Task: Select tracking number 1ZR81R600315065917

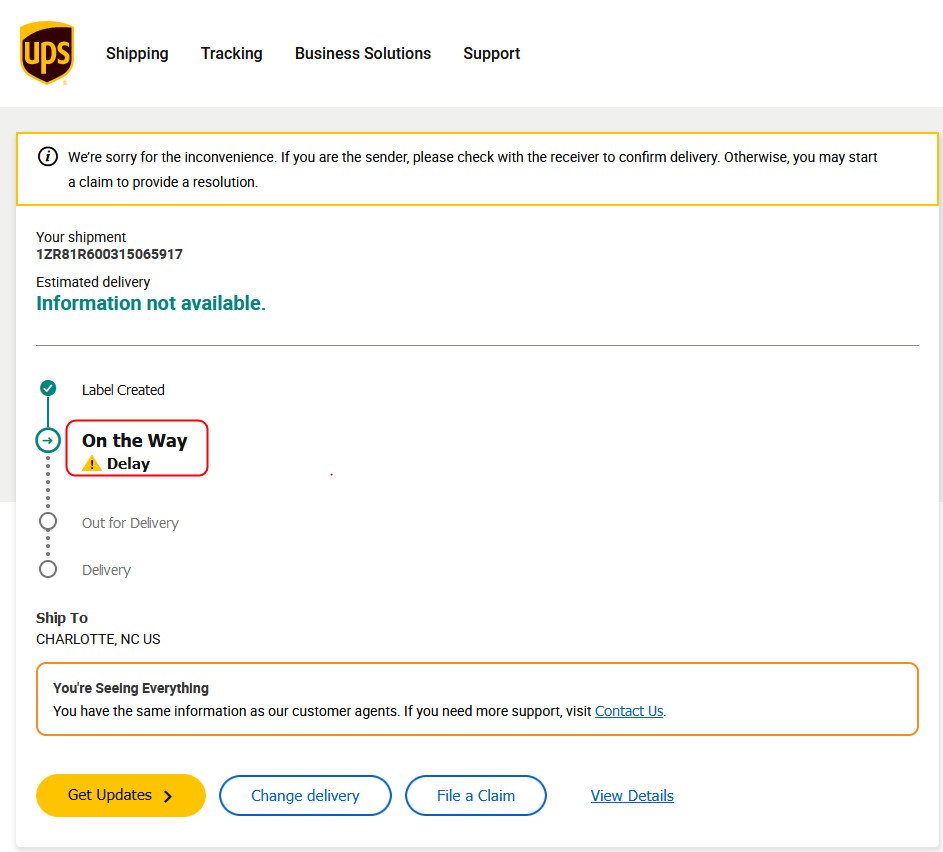Action: pyautogui.click(x=109, y=254)
